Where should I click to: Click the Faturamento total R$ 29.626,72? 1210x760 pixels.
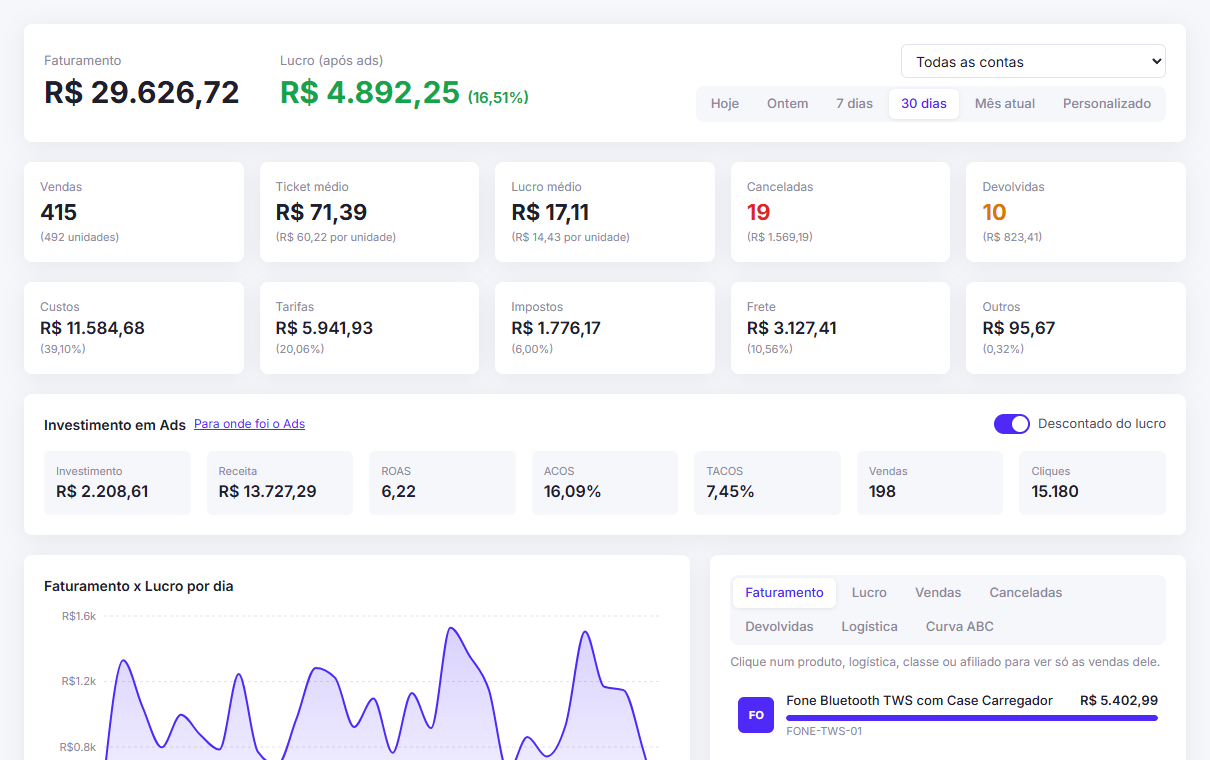pos(142,93)
